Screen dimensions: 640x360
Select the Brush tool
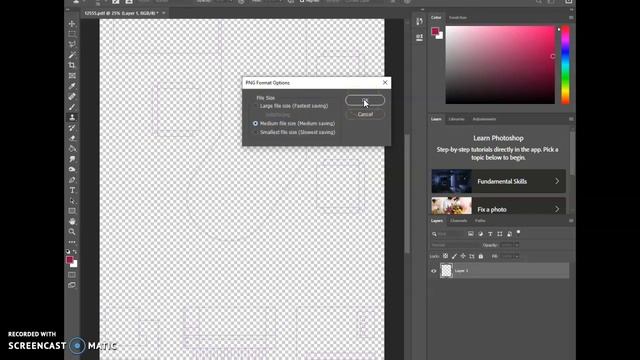pyautogui.click(x=72, y=107)
